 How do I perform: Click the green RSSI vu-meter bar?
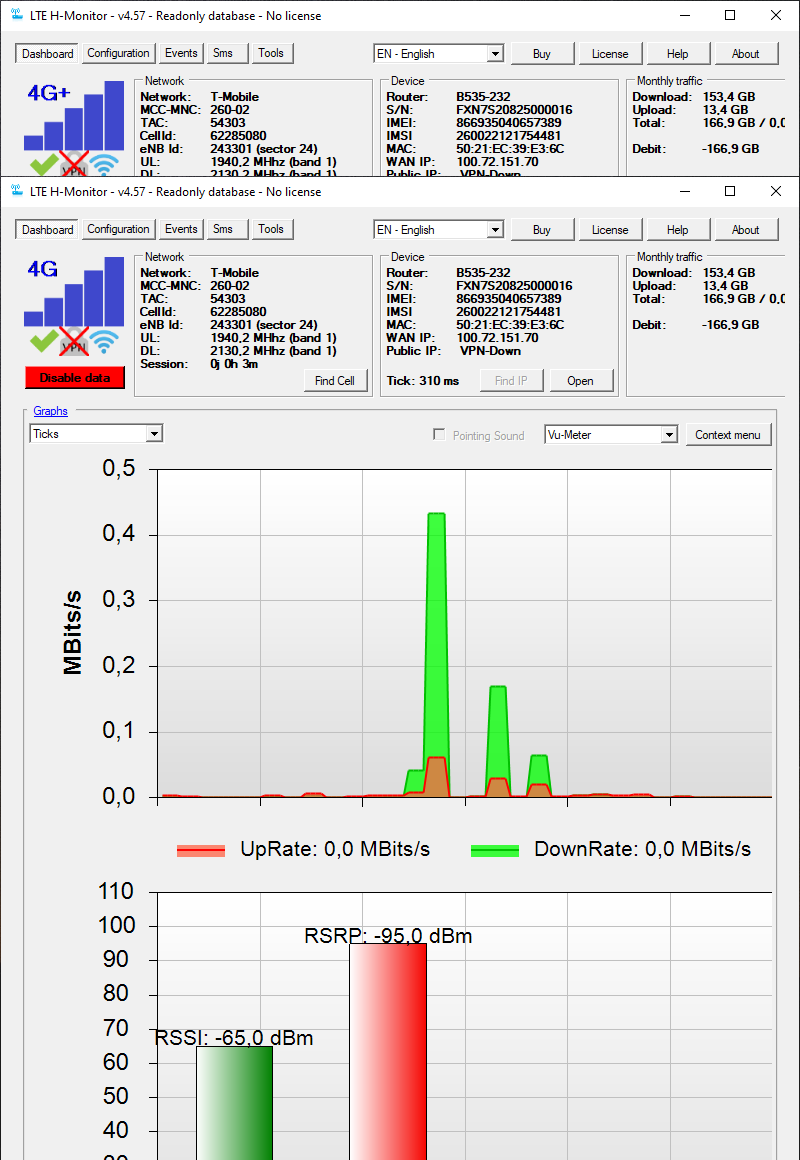pyautogui.click(x=235, y=1102)
